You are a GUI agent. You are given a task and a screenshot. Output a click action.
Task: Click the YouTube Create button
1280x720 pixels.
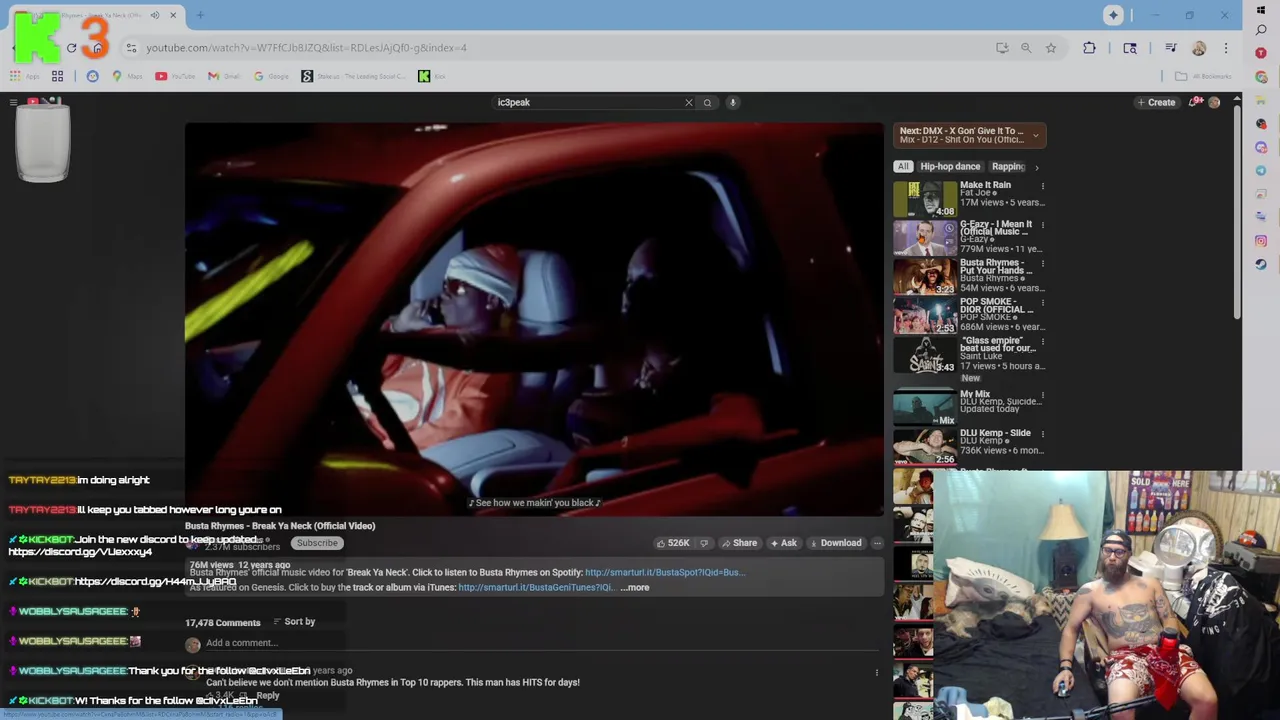coord(1156,102)
